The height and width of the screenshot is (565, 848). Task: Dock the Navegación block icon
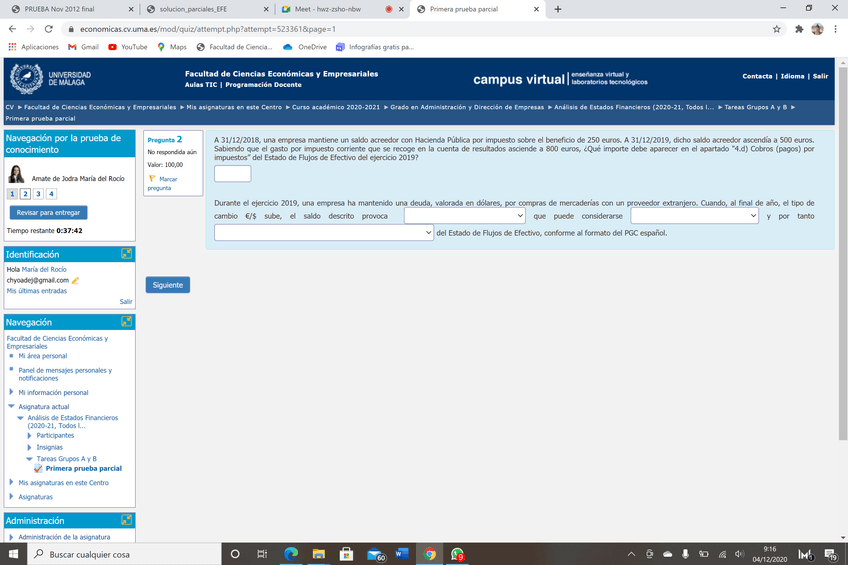pyautogui.click(x=126, y=322)
